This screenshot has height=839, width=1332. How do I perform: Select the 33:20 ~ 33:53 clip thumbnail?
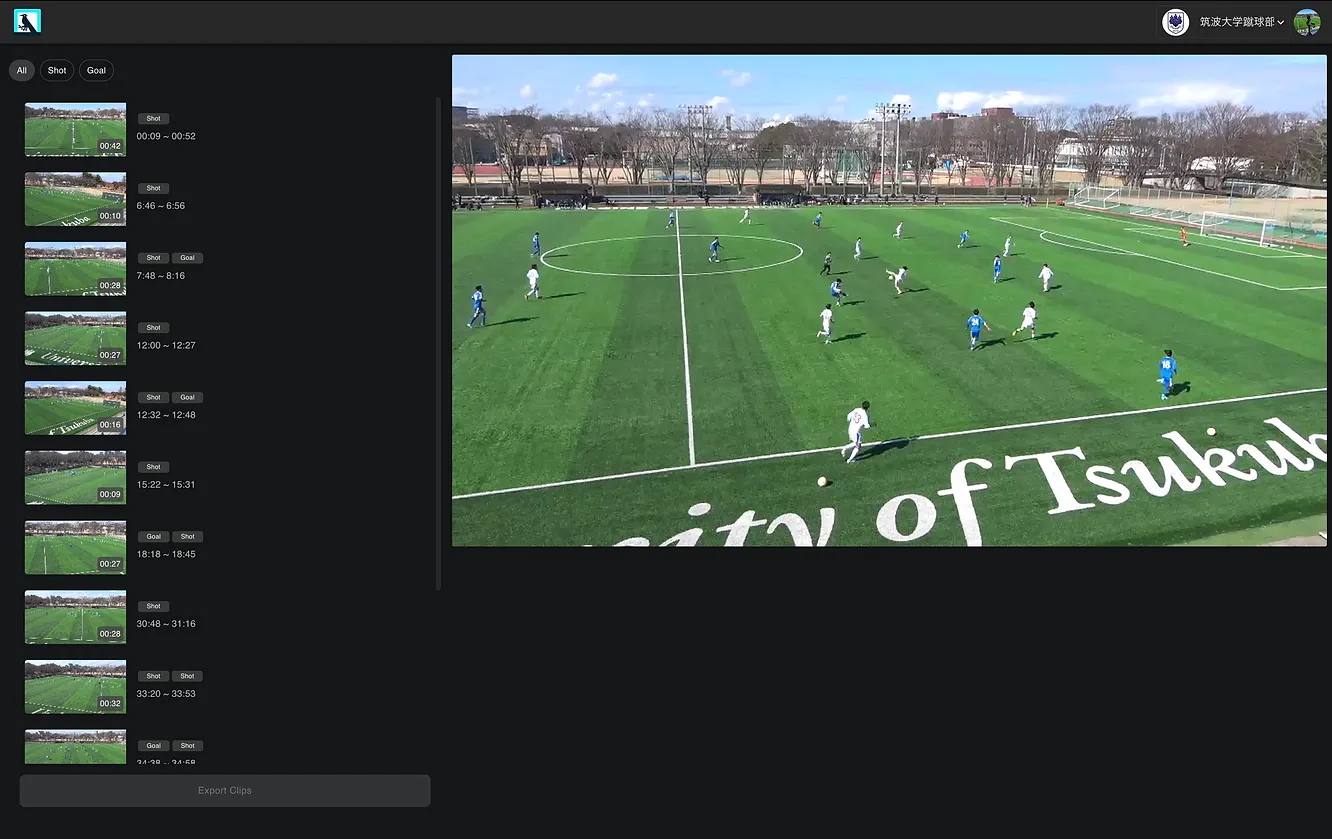coord(75,687)
